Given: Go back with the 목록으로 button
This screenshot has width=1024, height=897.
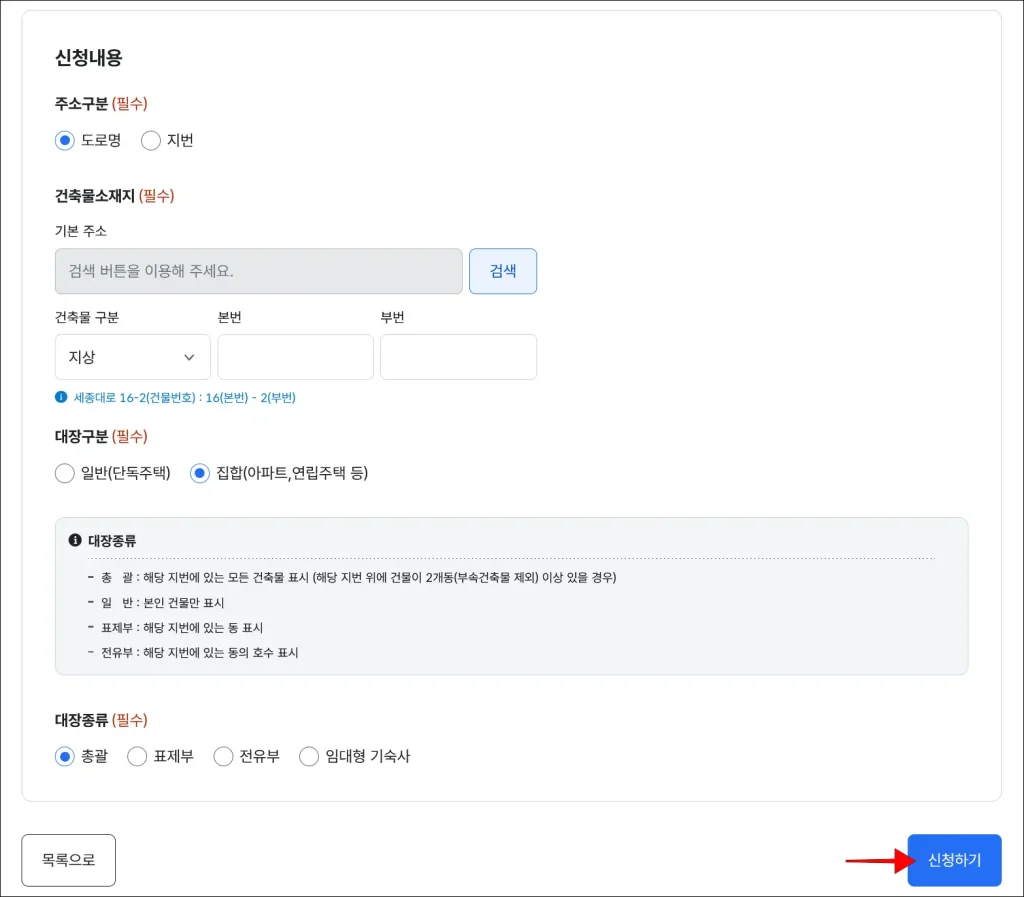Looking at the screenshot, I should [x=69, y=860].
